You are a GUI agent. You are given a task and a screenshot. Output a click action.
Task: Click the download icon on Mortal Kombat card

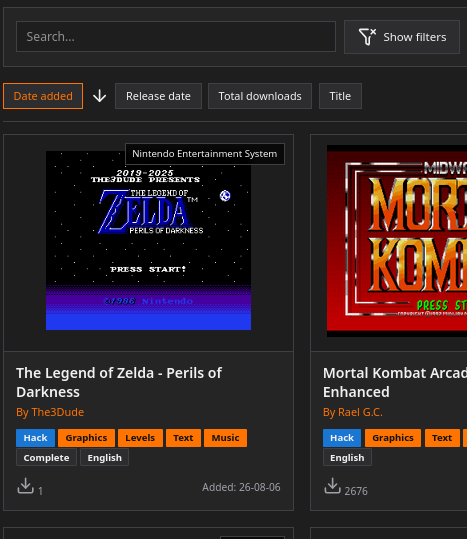coord(332,486)
